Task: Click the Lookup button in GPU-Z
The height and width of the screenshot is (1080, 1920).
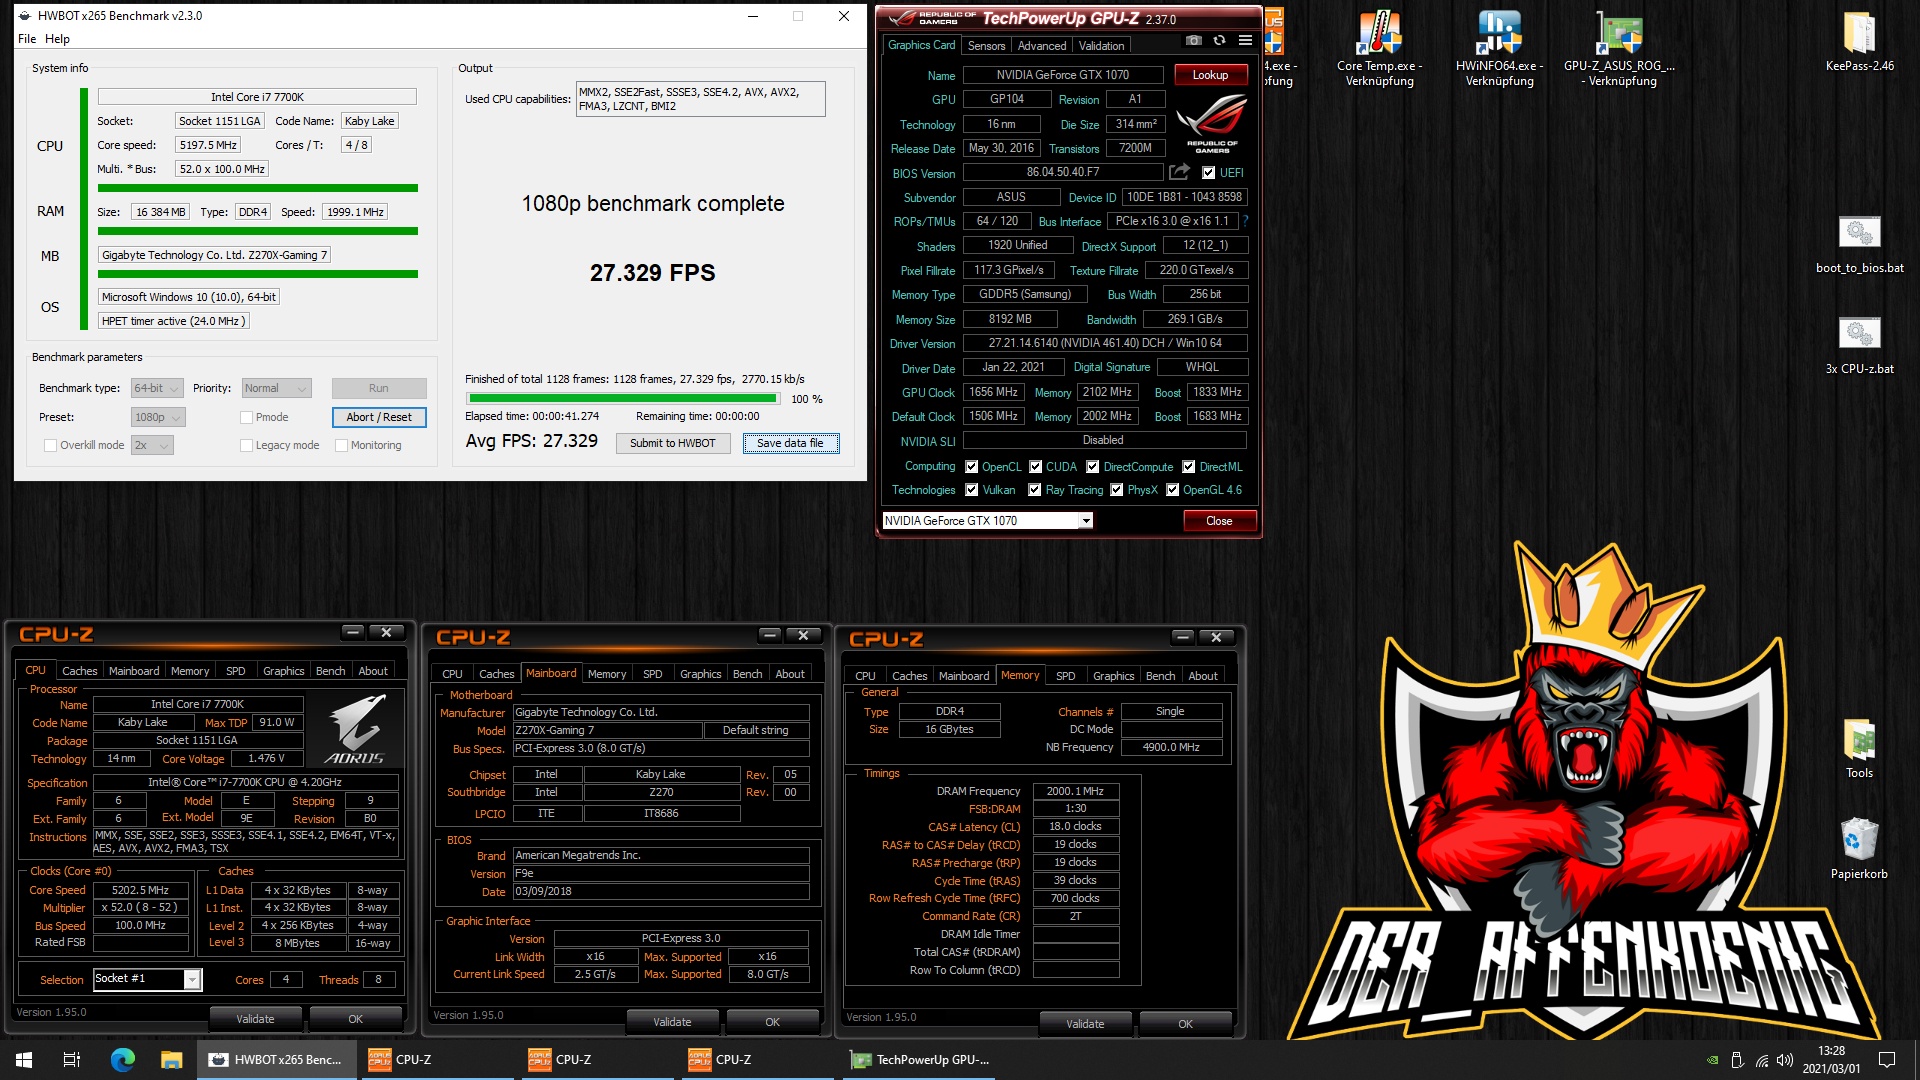Action: [1210, 75]
